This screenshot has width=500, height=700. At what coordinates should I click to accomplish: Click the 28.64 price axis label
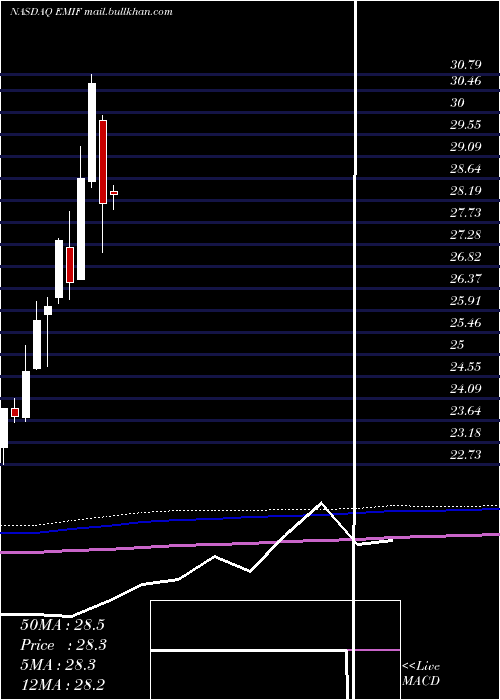click(x=466, y=169)
